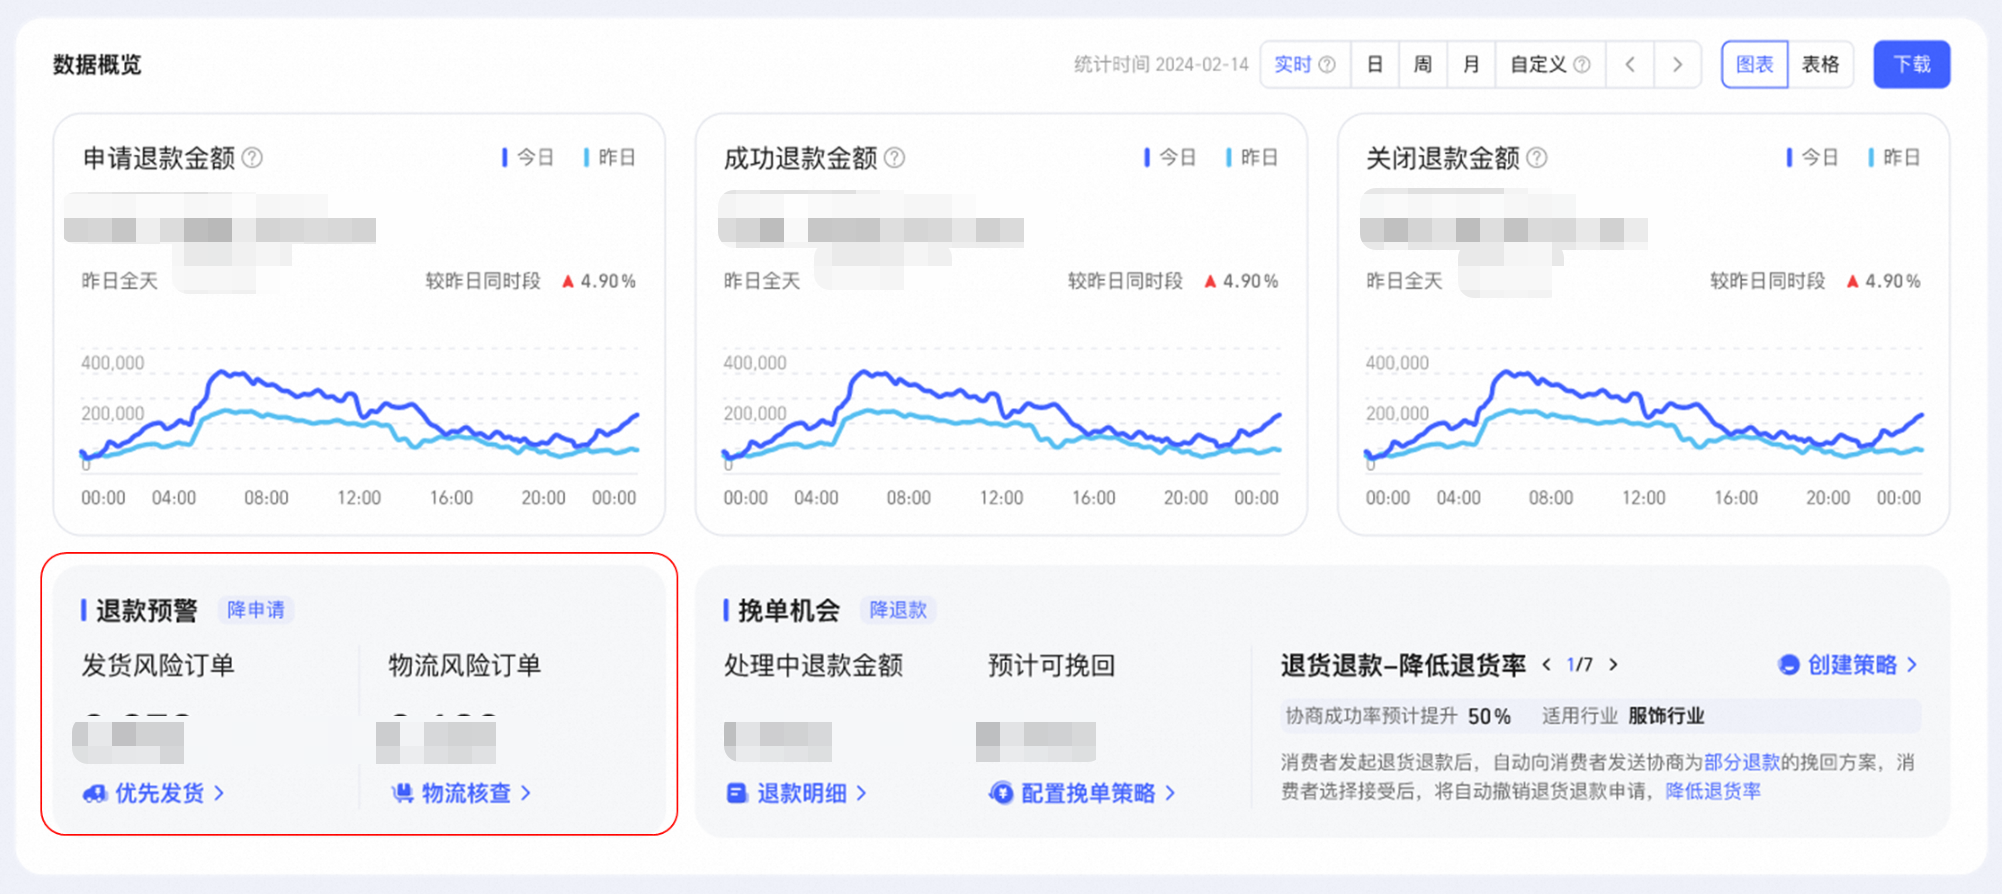
Task: Open the 物流核查 link
Action: tap(461, 793)
